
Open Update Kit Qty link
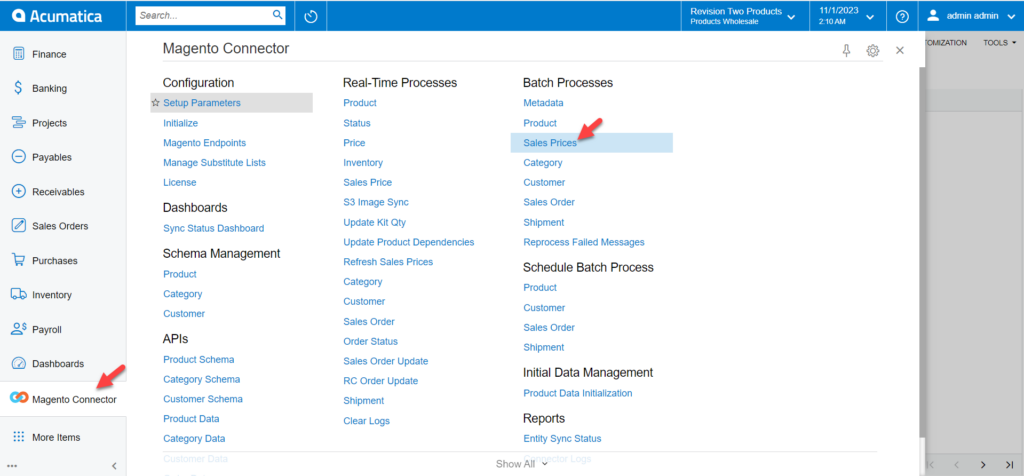pos(374,222)
